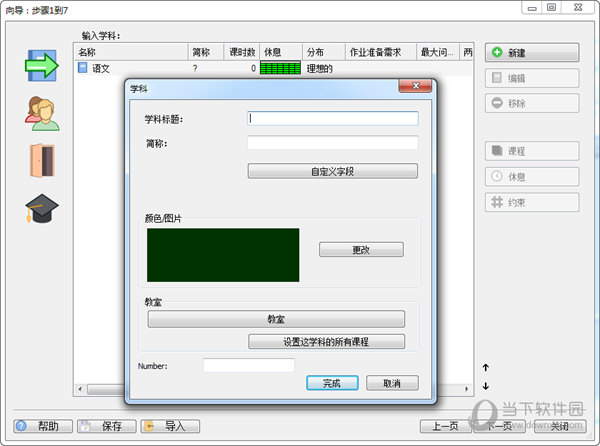Click scrollbar right arrow in subject list
Viewport: 600px width, 446px height.
point(466,389)
